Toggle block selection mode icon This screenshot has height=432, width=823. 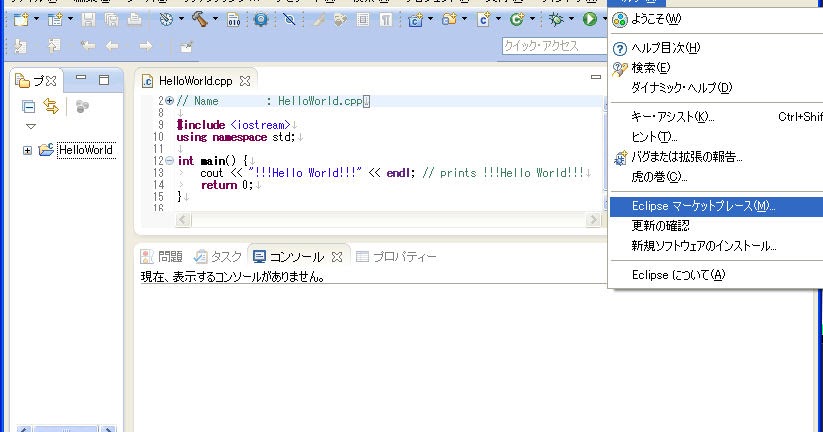point(363,20)
